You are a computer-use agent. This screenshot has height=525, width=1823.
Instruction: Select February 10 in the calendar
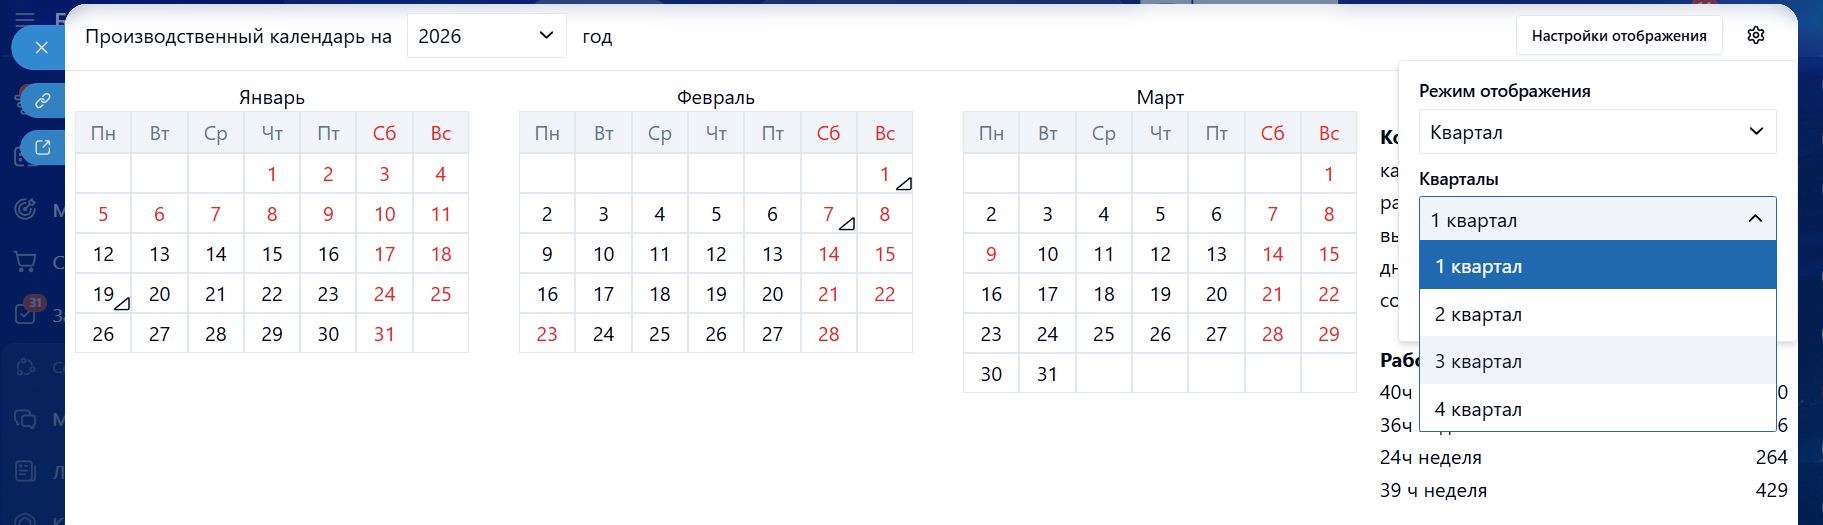coord(604,254)
